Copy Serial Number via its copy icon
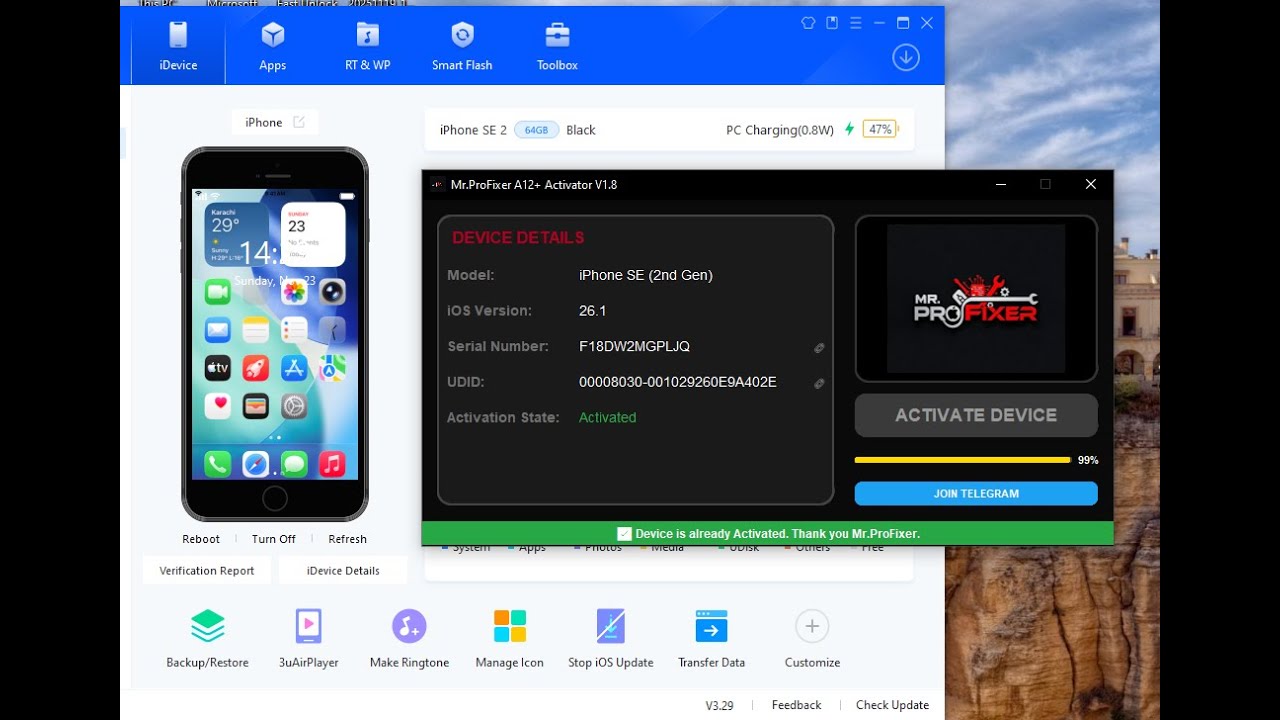The height and width of the screenshot is (720, 1280). tap(819, 348)
